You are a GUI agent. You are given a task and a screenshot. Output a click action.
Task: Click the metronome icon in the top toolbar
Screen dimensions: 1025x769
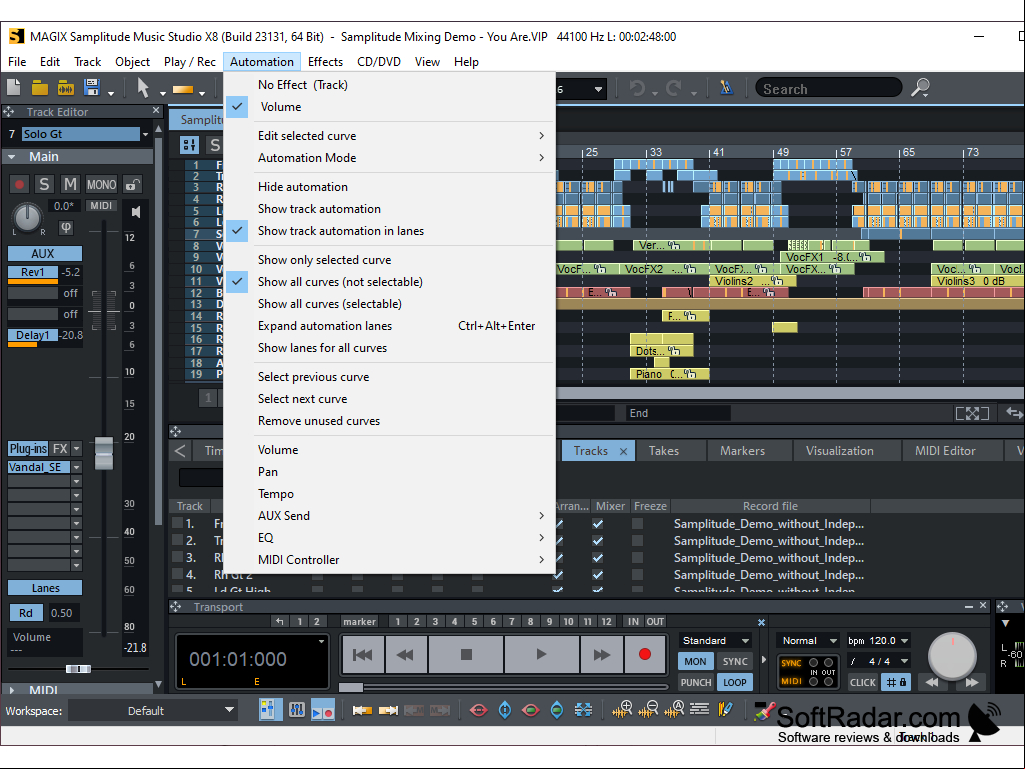tap(726, 88)
